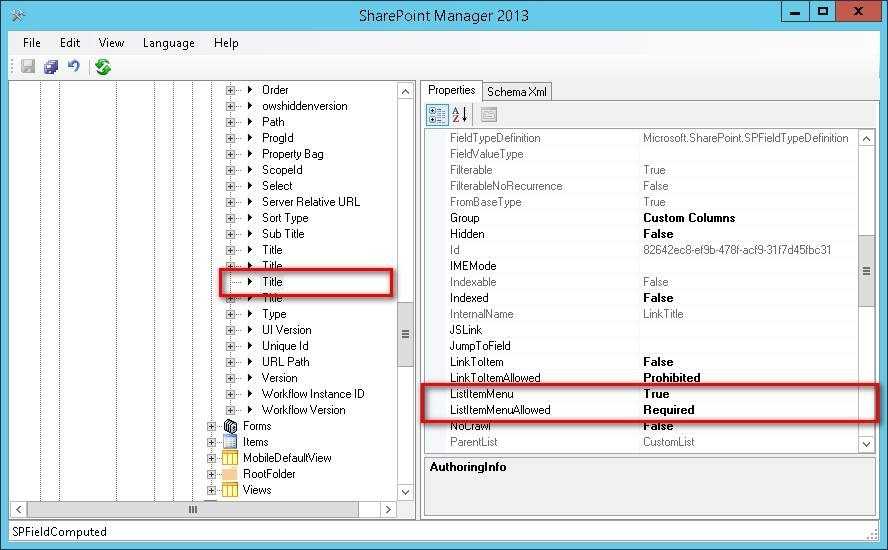Select the Sub Title field
Image resolution: width=888 pixels, height=550 pixels.
283,234
